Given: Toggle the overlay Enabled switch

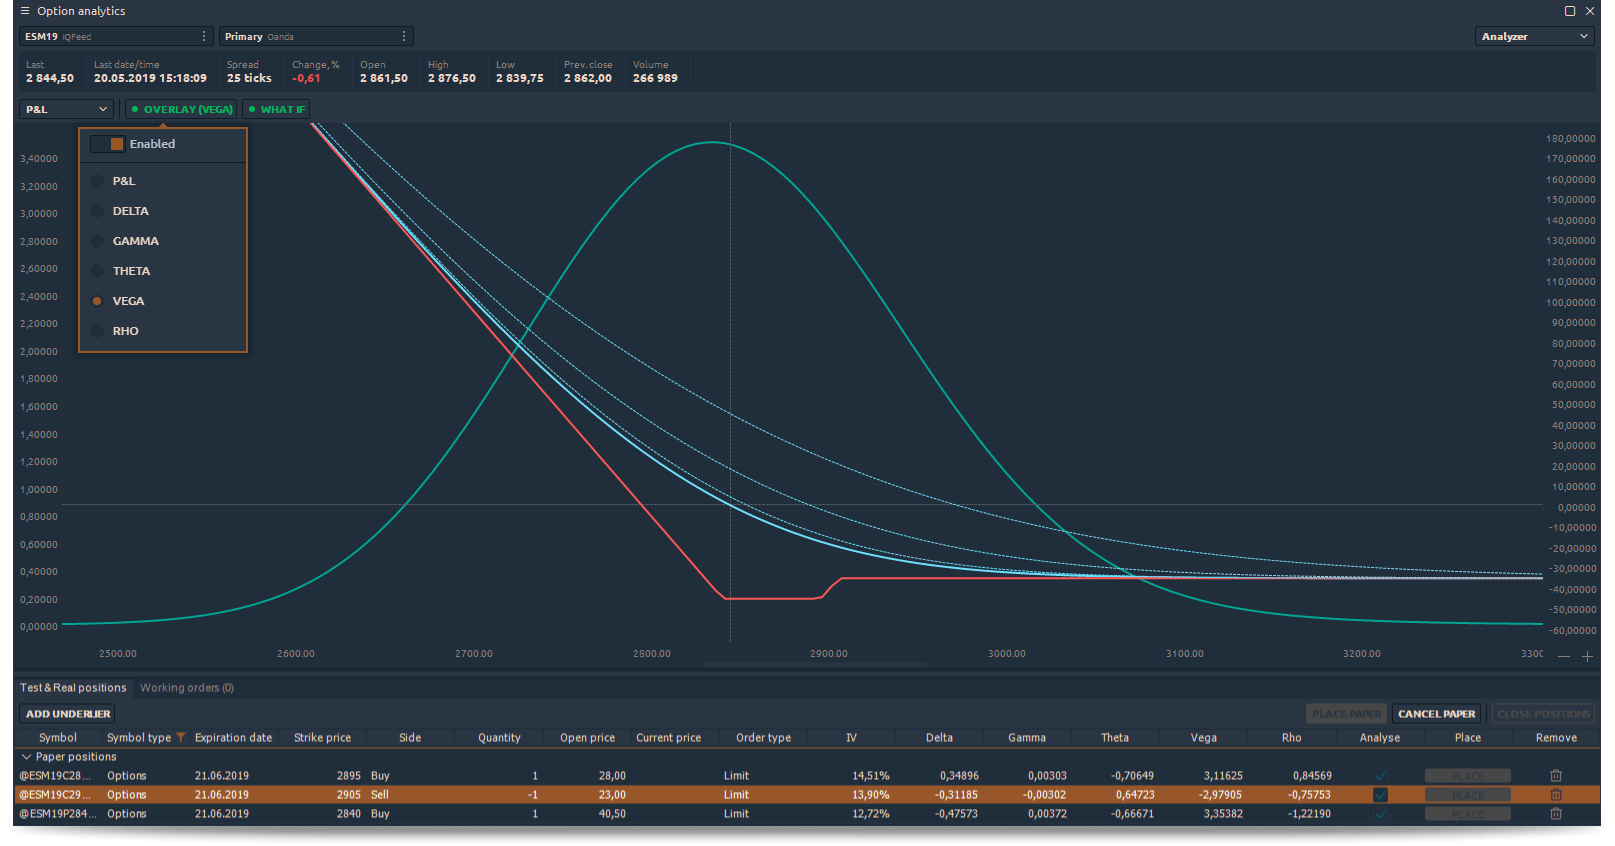Looking at the screenshot, I should (107, 144).
